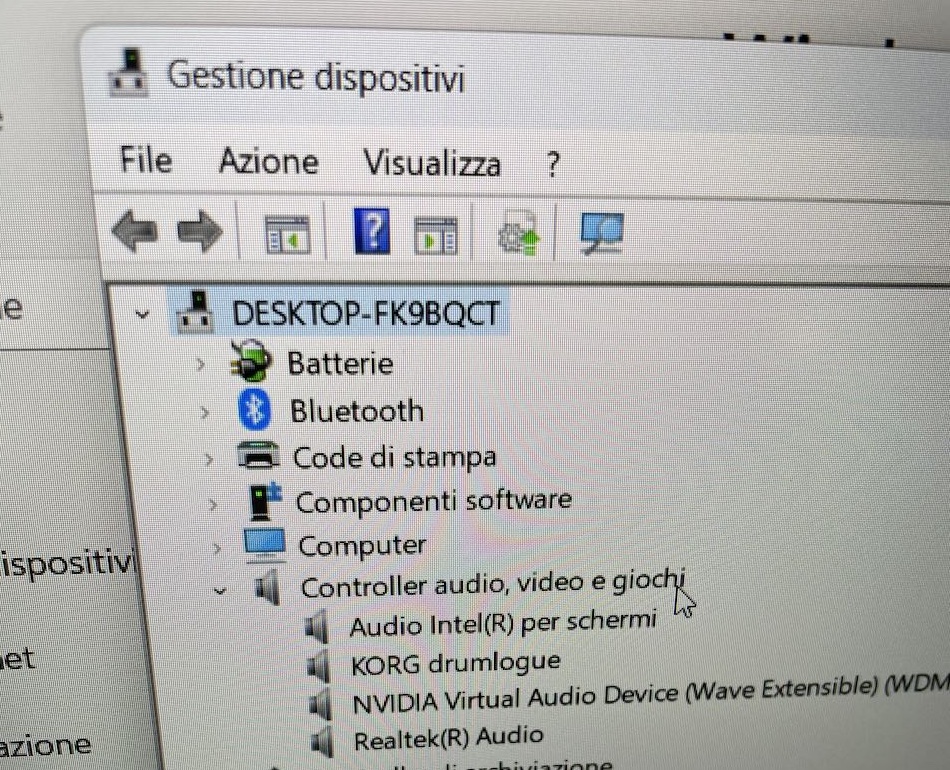Click the Batterie battery icon
This screenshot has height=770, width=950.
pyautogui.click(x=251, y=360)
